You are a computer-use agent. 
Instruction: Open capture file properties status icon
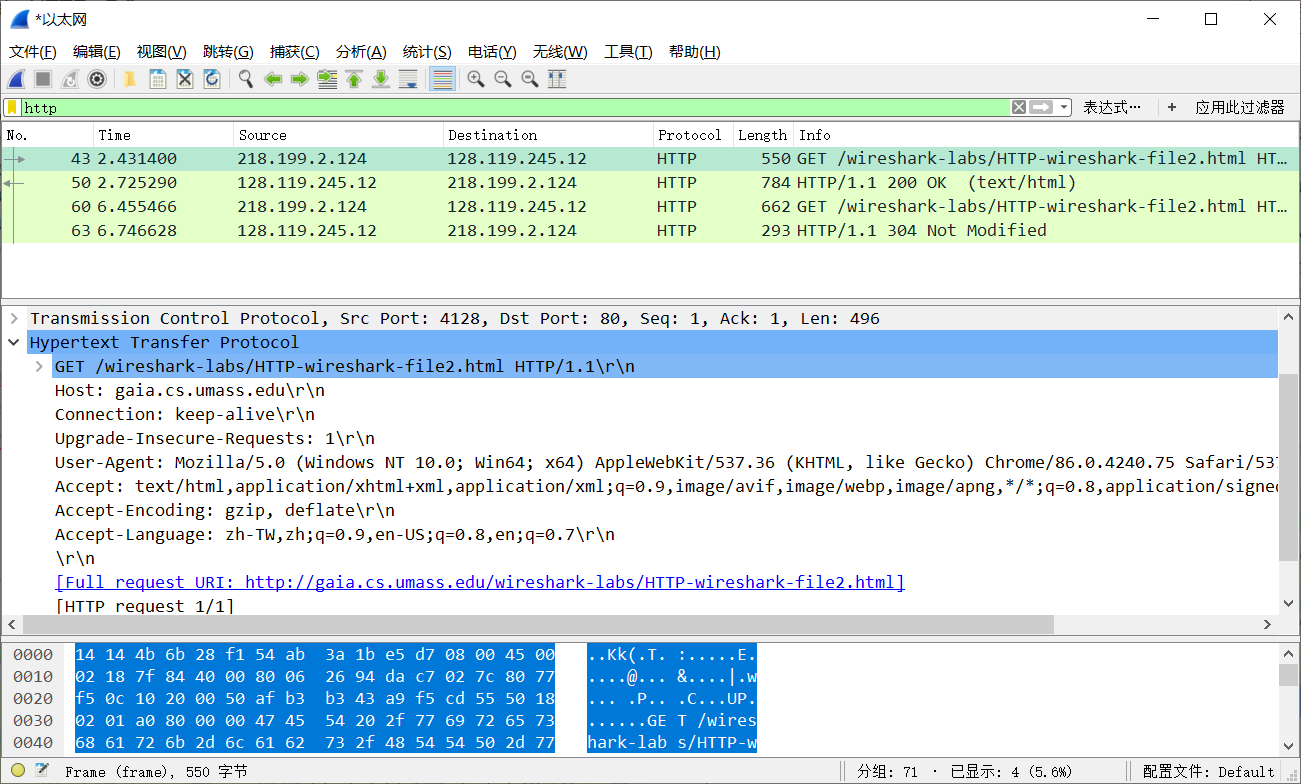click(42, 771)
